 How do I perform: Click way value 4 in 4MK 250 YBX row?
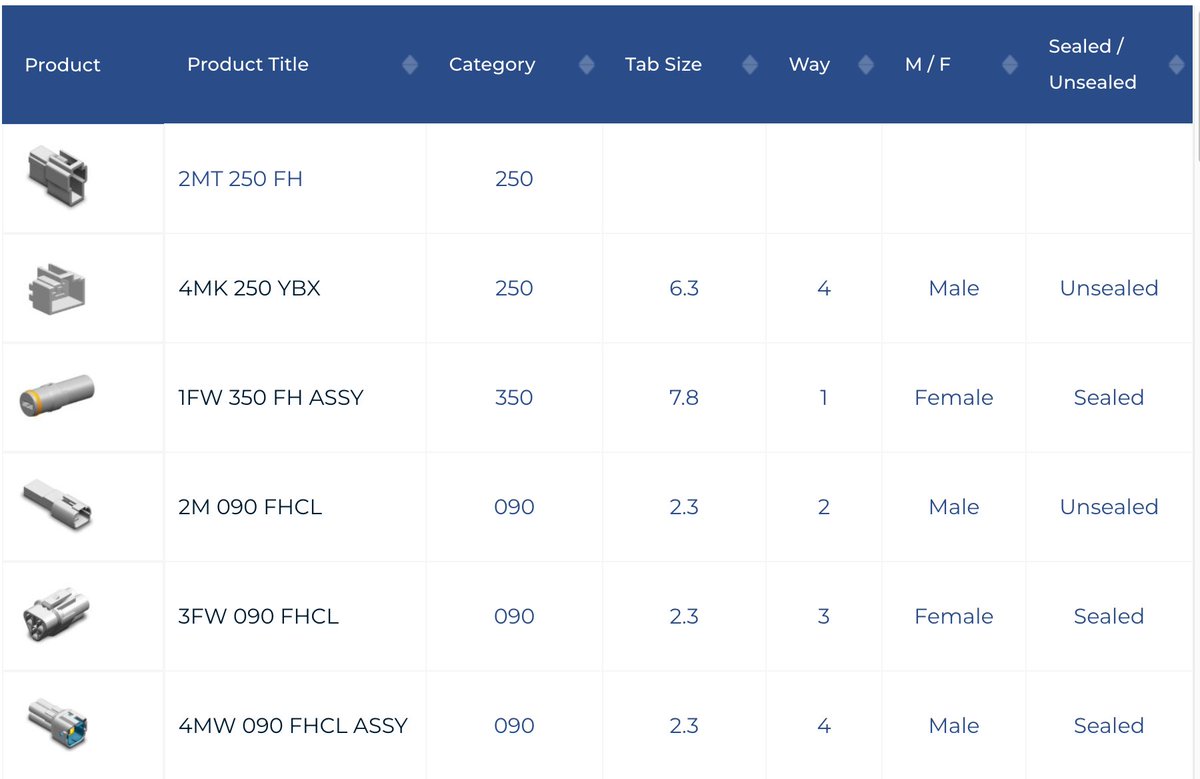824,288
